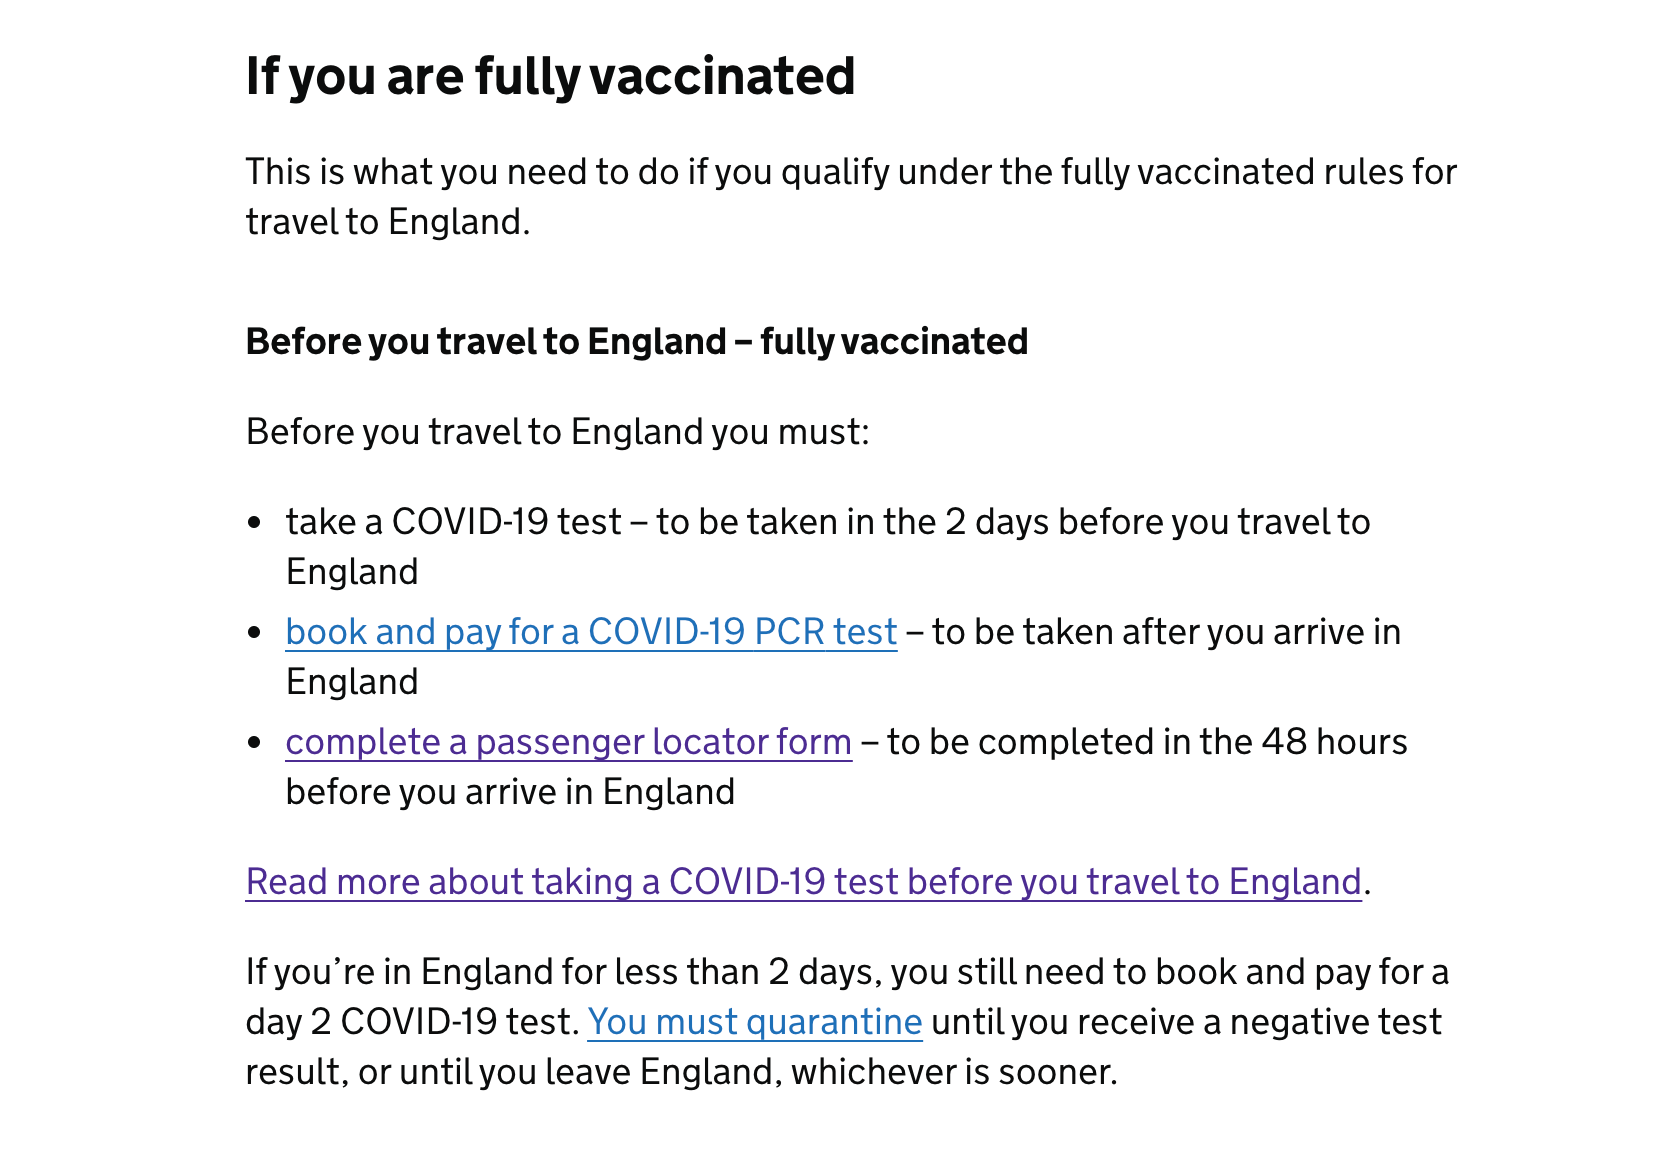Viewport: 1658px width, 1152px height.
Task: Click the text to be completed in the 48 hours
Action: click(x=1147, y=742)
